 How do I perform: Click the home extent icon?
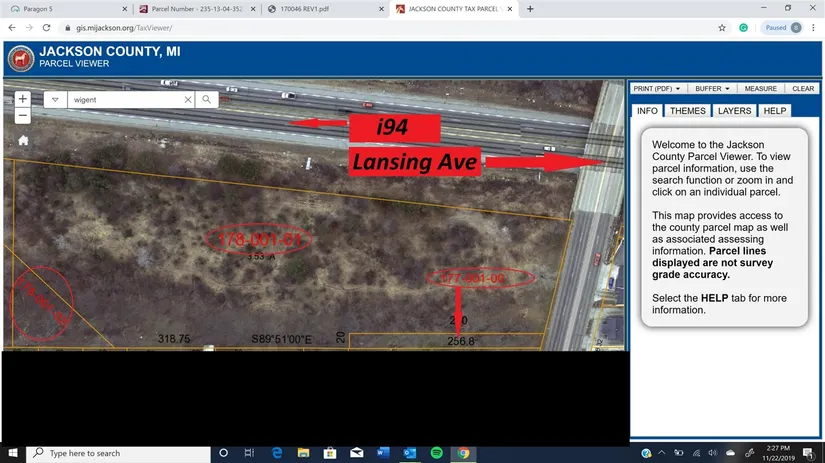pyautogui.click(x=23, y=141)
